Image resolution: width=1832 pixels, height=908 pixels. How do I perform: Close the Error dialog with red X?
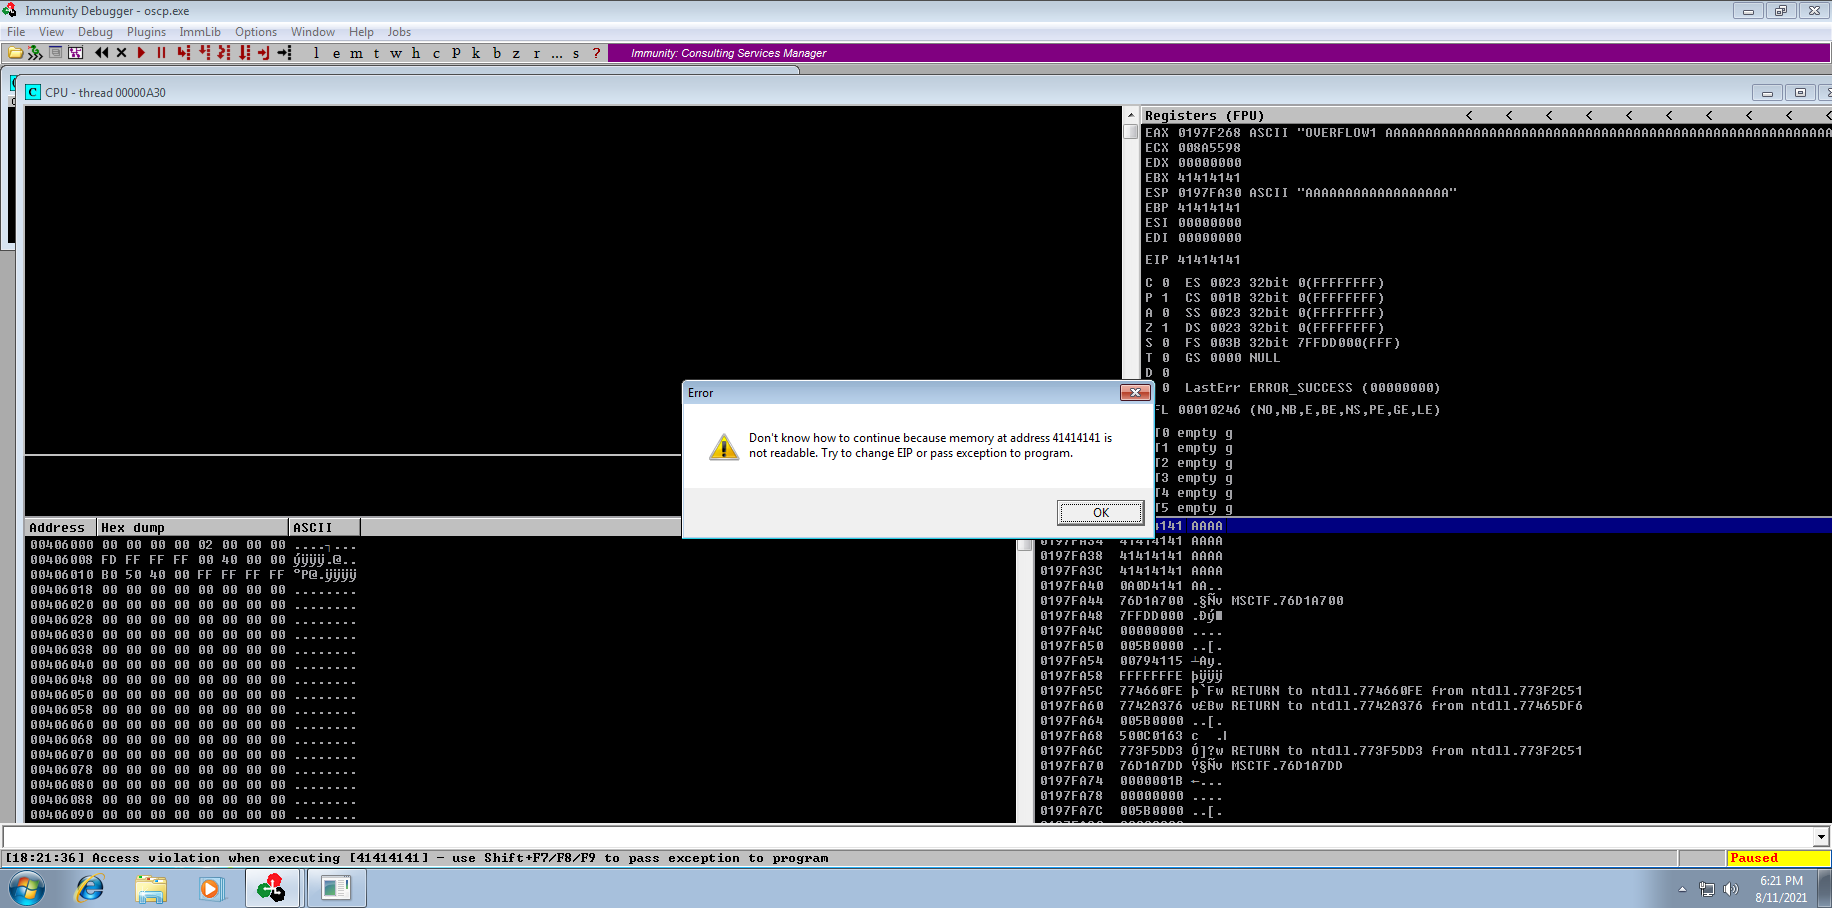click(x=1135, y=393)
